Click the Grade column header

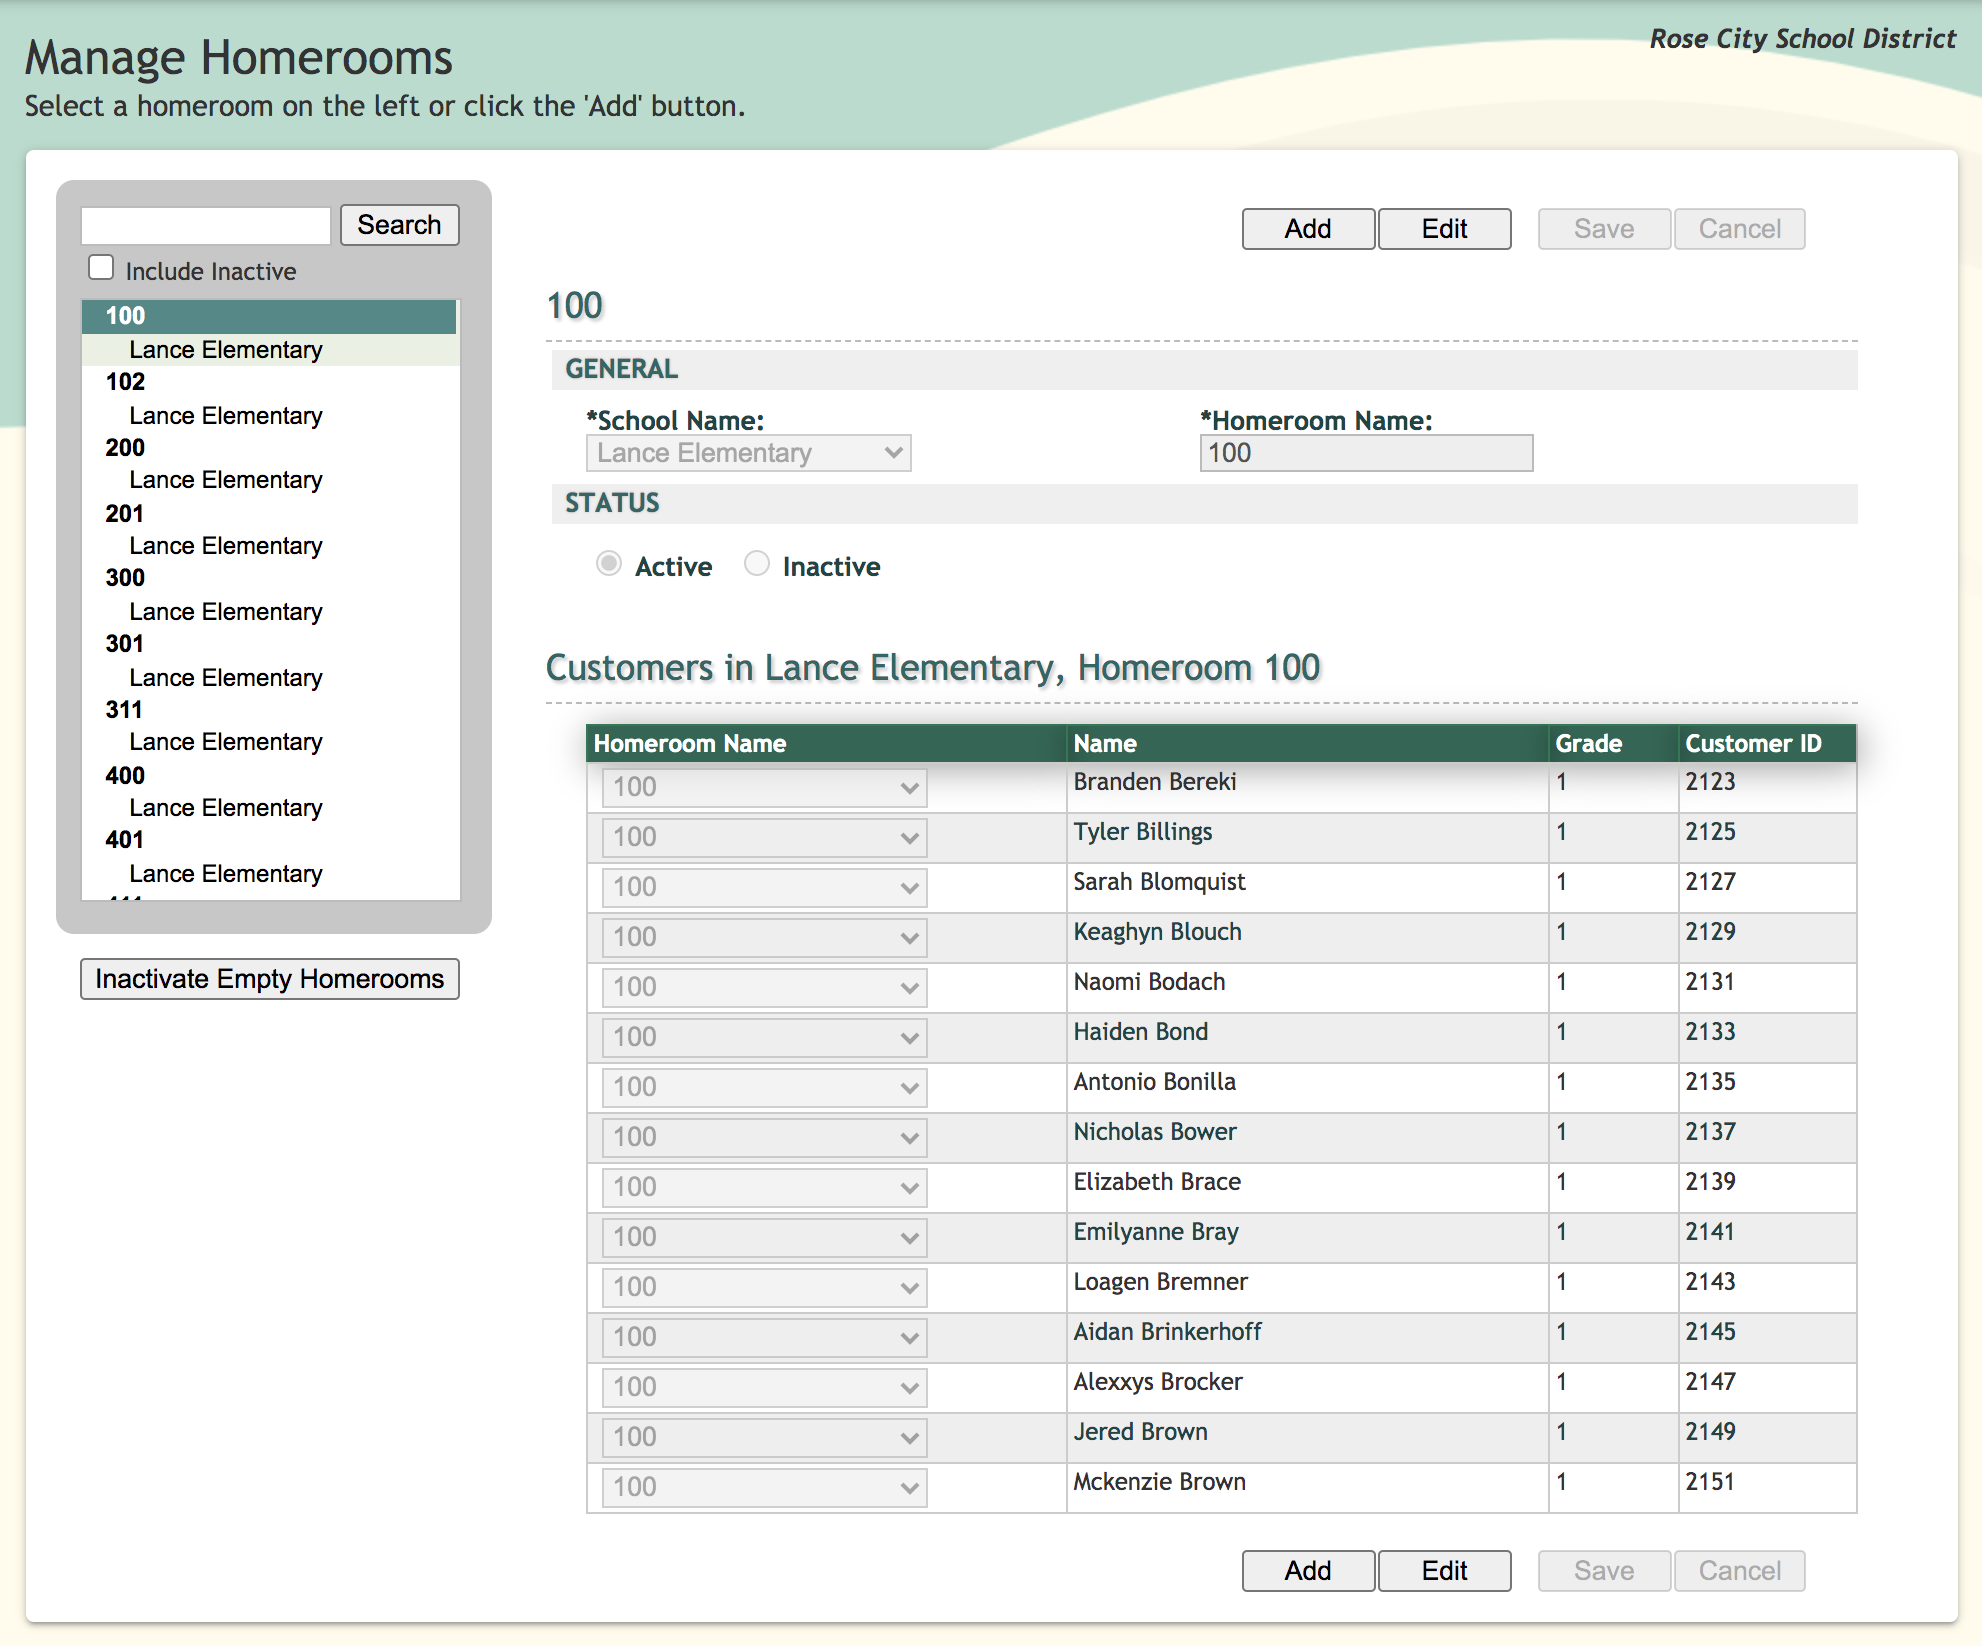(1588, 743)
